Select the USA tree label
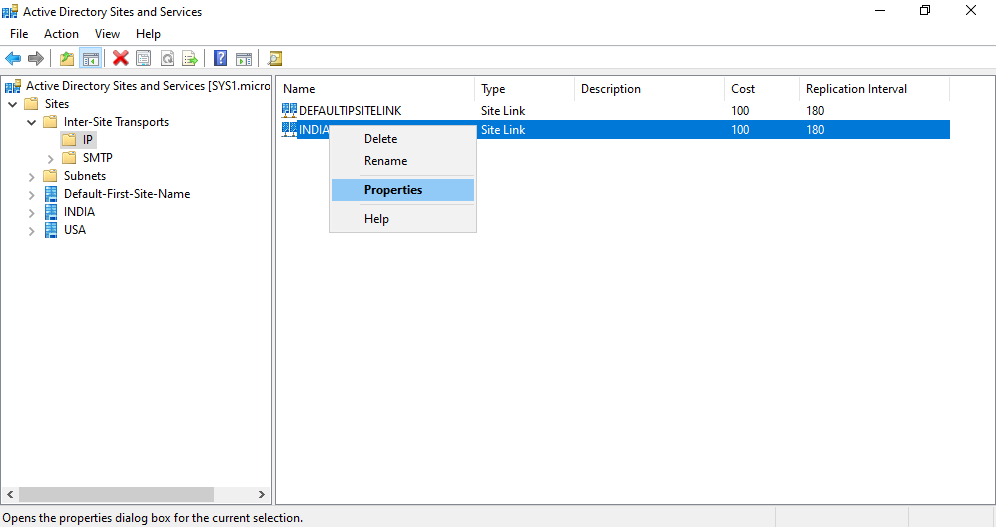This screenshot has height=527, width=996. click(74, 230)
